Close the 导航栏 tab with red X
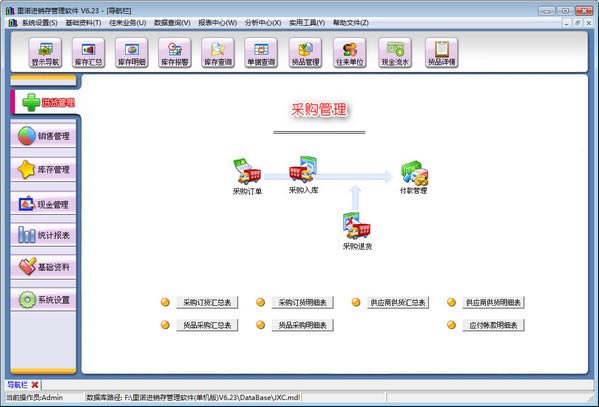Image resolution: width=599 pixels, height=407 pixels. click(35, 384)
